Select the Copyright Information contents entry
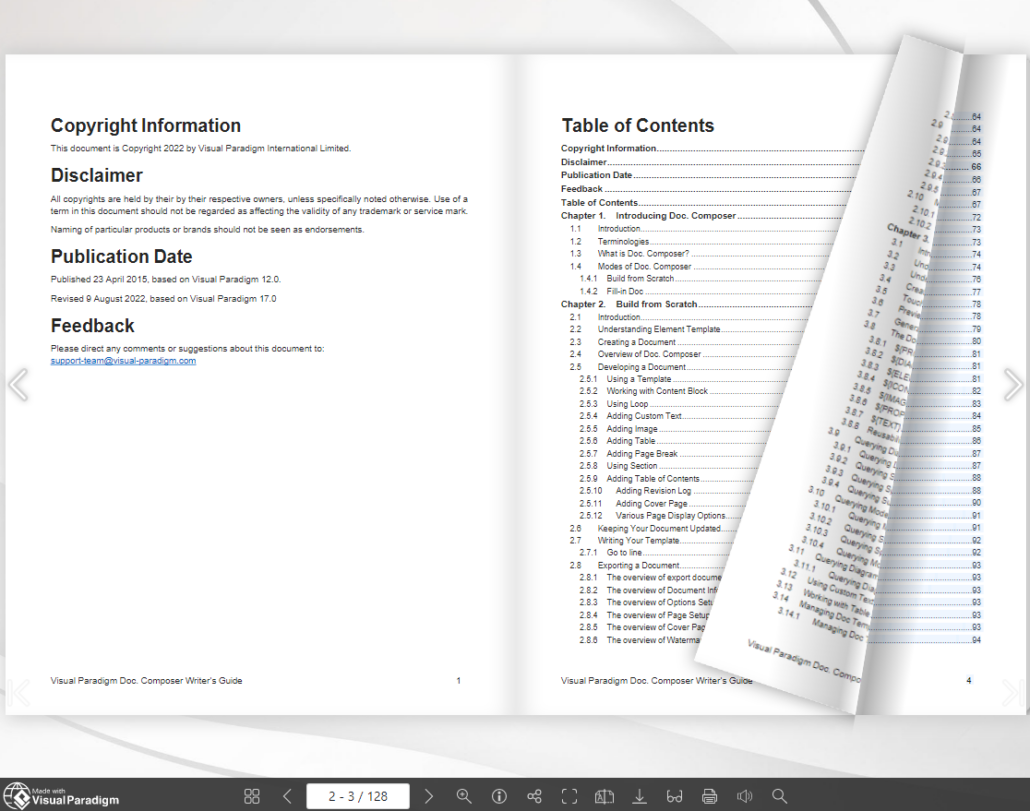 (608, 148)
